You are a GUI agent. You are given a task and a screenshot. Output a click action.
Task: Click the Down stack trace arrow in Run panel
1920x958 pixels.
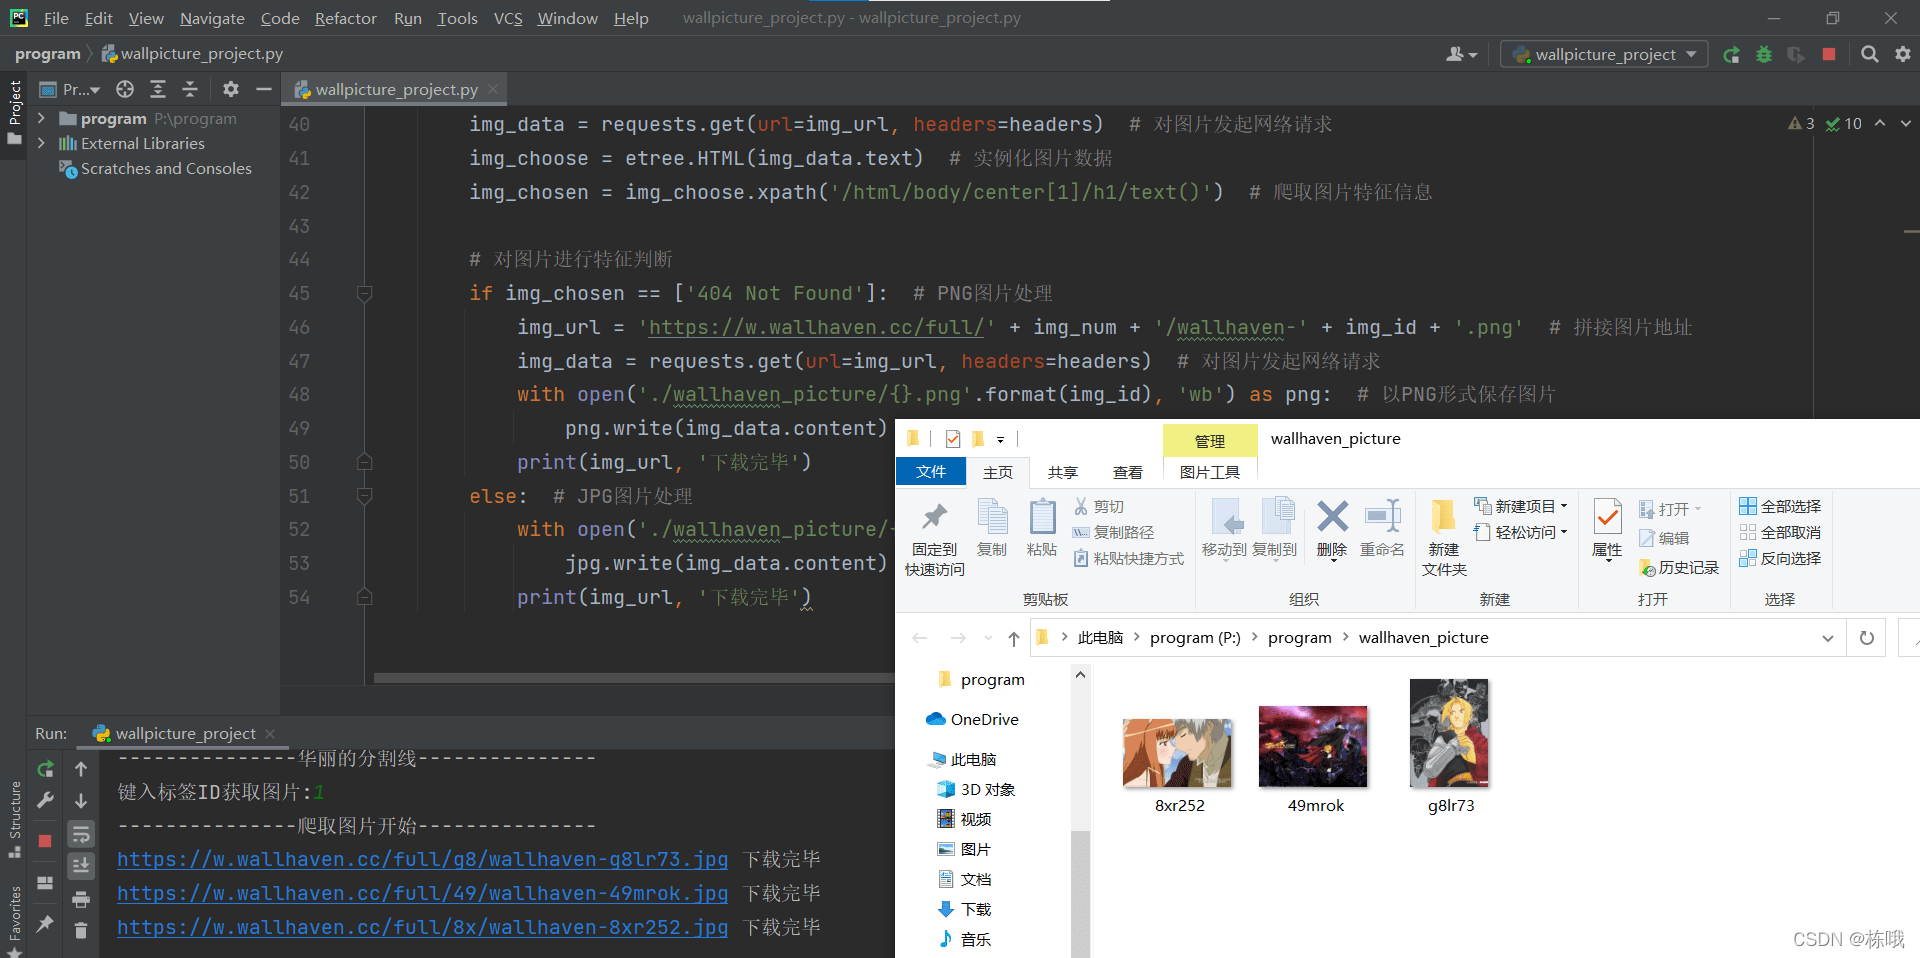pyautogui.click(x=81, y=800)
